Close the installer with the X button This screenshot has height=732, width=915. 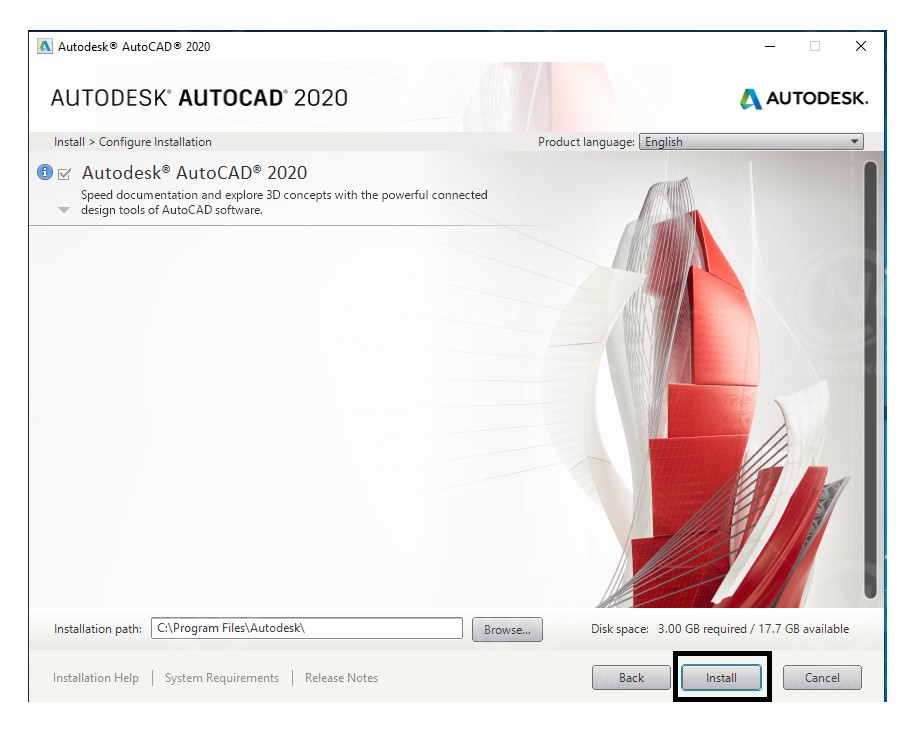pos(860,46)
